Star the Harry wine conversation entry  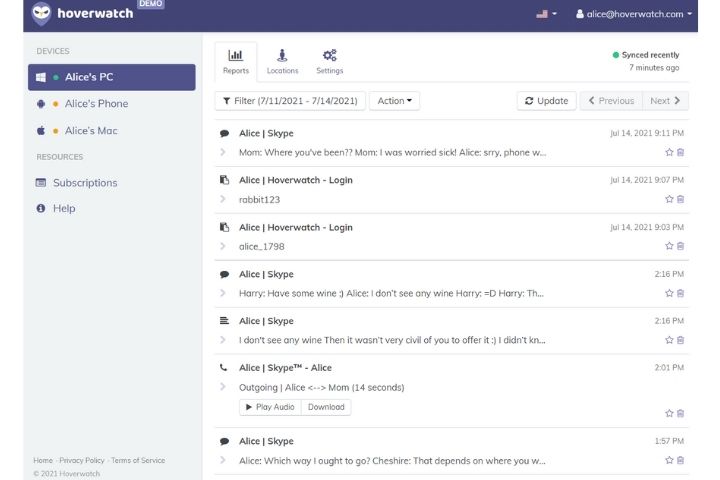(669, 293)
